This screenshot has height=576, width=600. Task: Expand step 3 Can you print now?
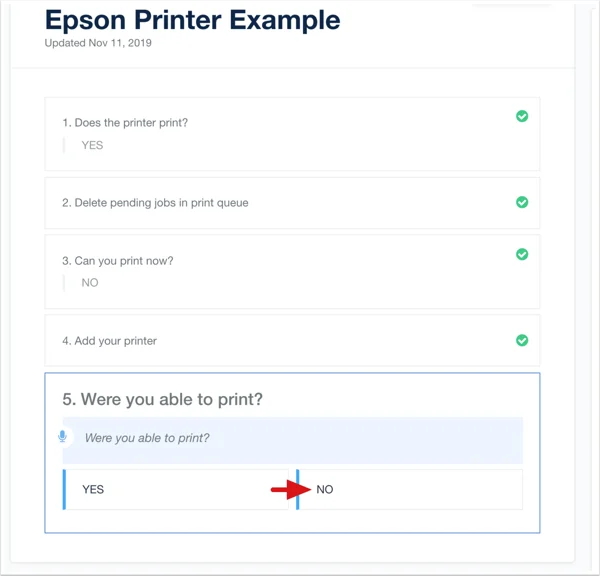[292, 272]
